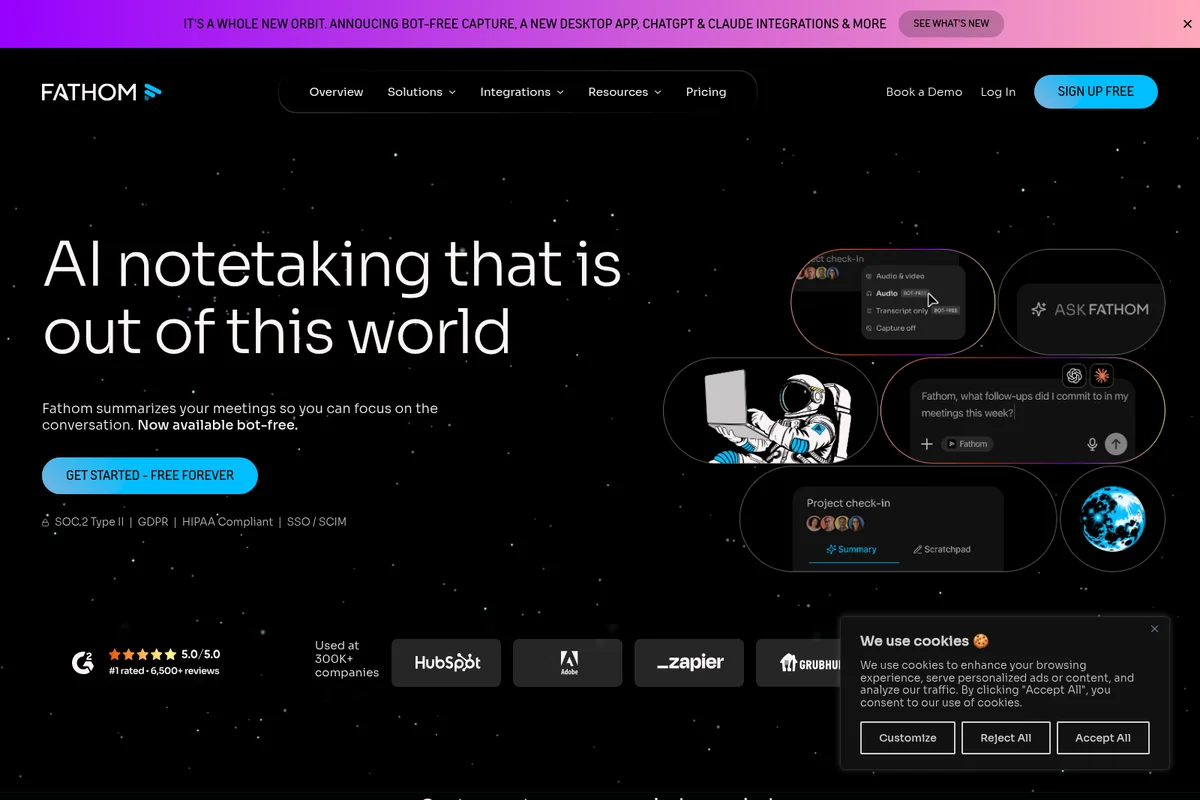Click the Grubhub logo tile
The image size is (1200, 800).
(800, 663)
